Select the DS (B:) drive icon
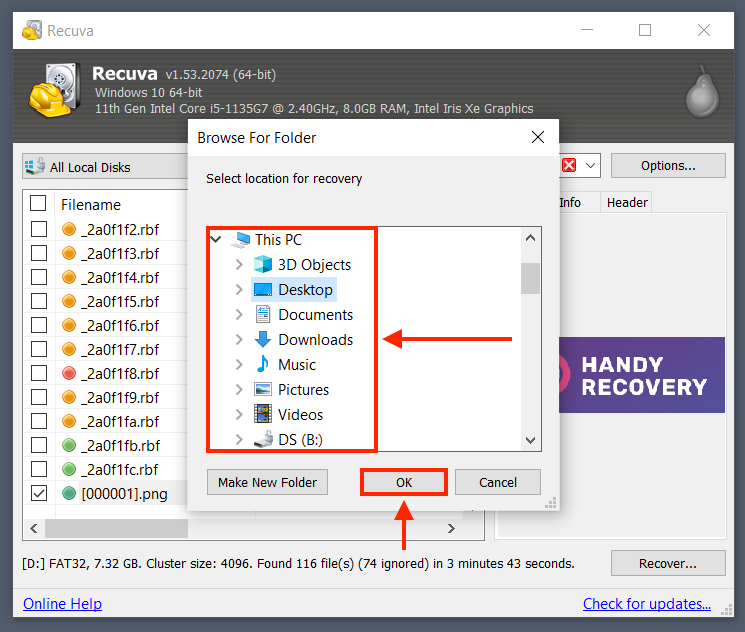 pyautogui.click(x=263, y=440)
